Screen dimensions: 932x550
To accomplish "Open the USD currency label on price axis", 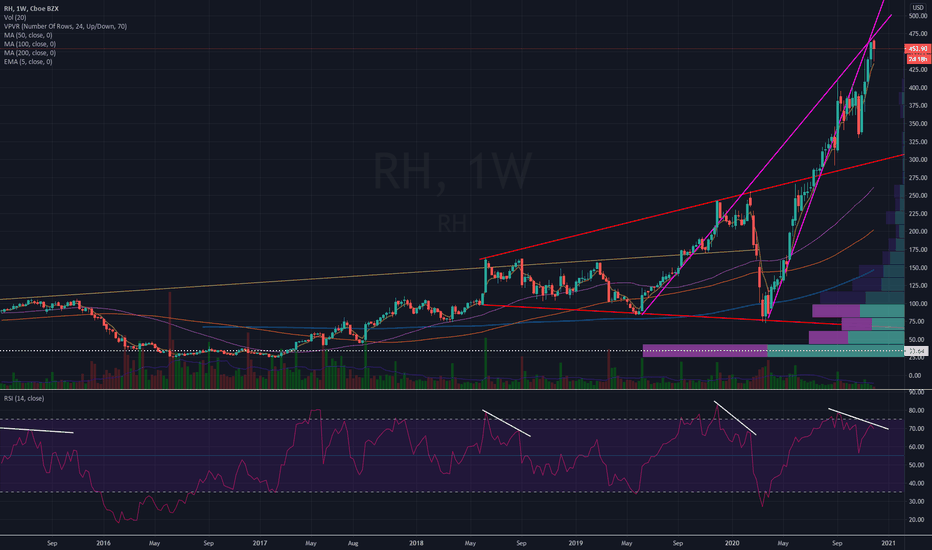I will 918,8.
